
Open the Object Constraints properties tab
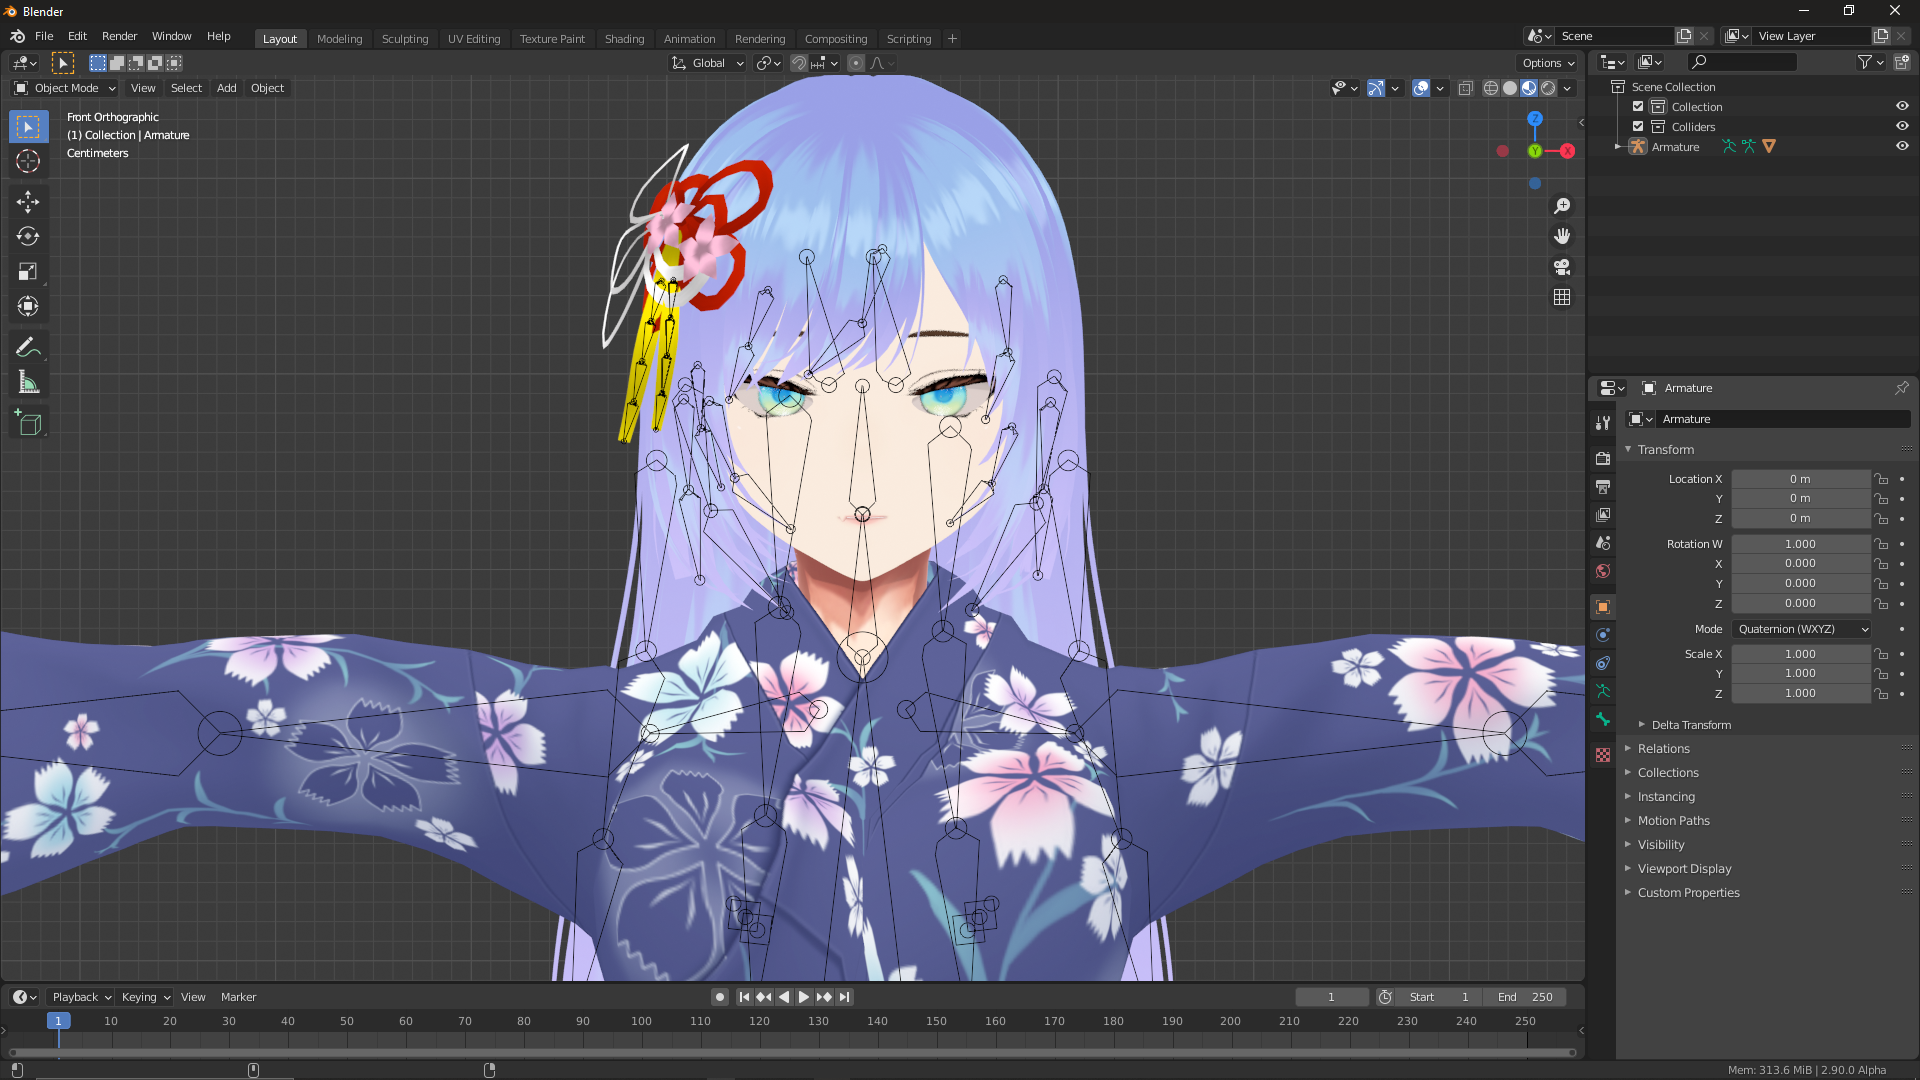click(1603, 663)
